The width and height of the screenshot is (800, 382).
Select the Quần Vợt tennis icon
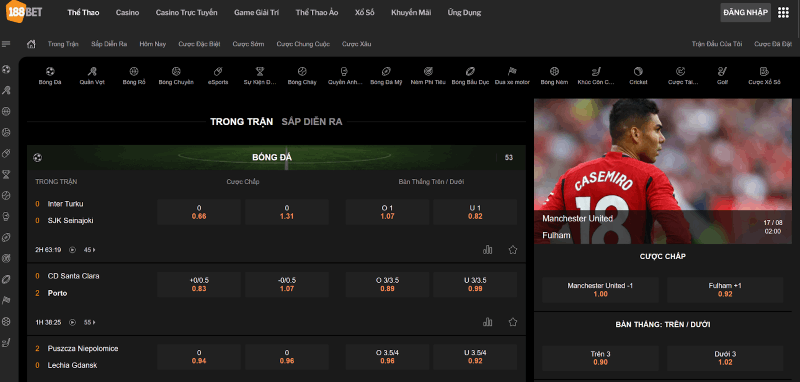[92, 75]
